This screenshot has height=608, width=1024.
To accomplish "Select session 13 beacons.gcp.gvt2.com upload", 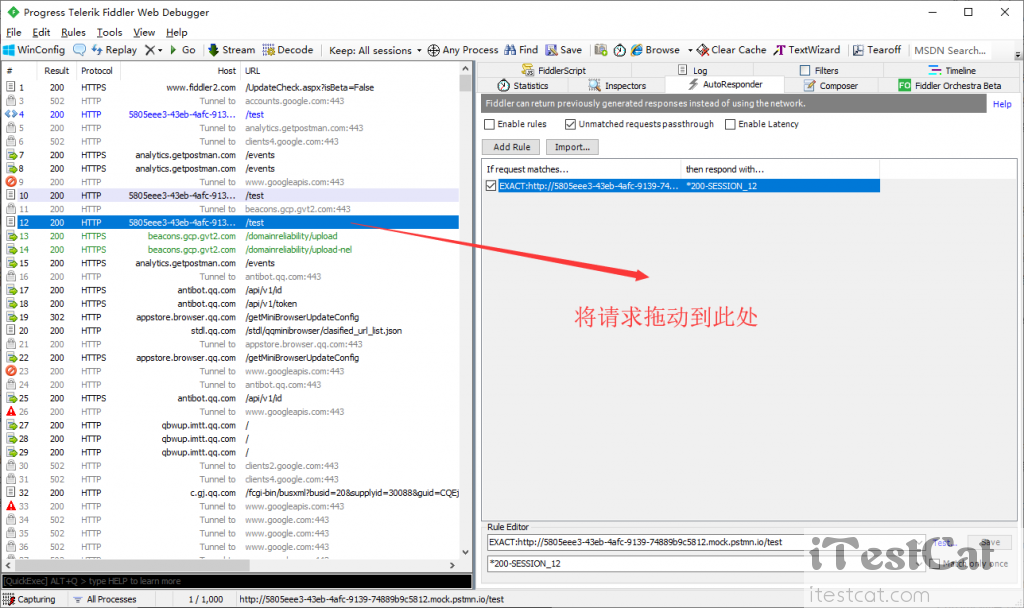I will (x=231, y=236).
